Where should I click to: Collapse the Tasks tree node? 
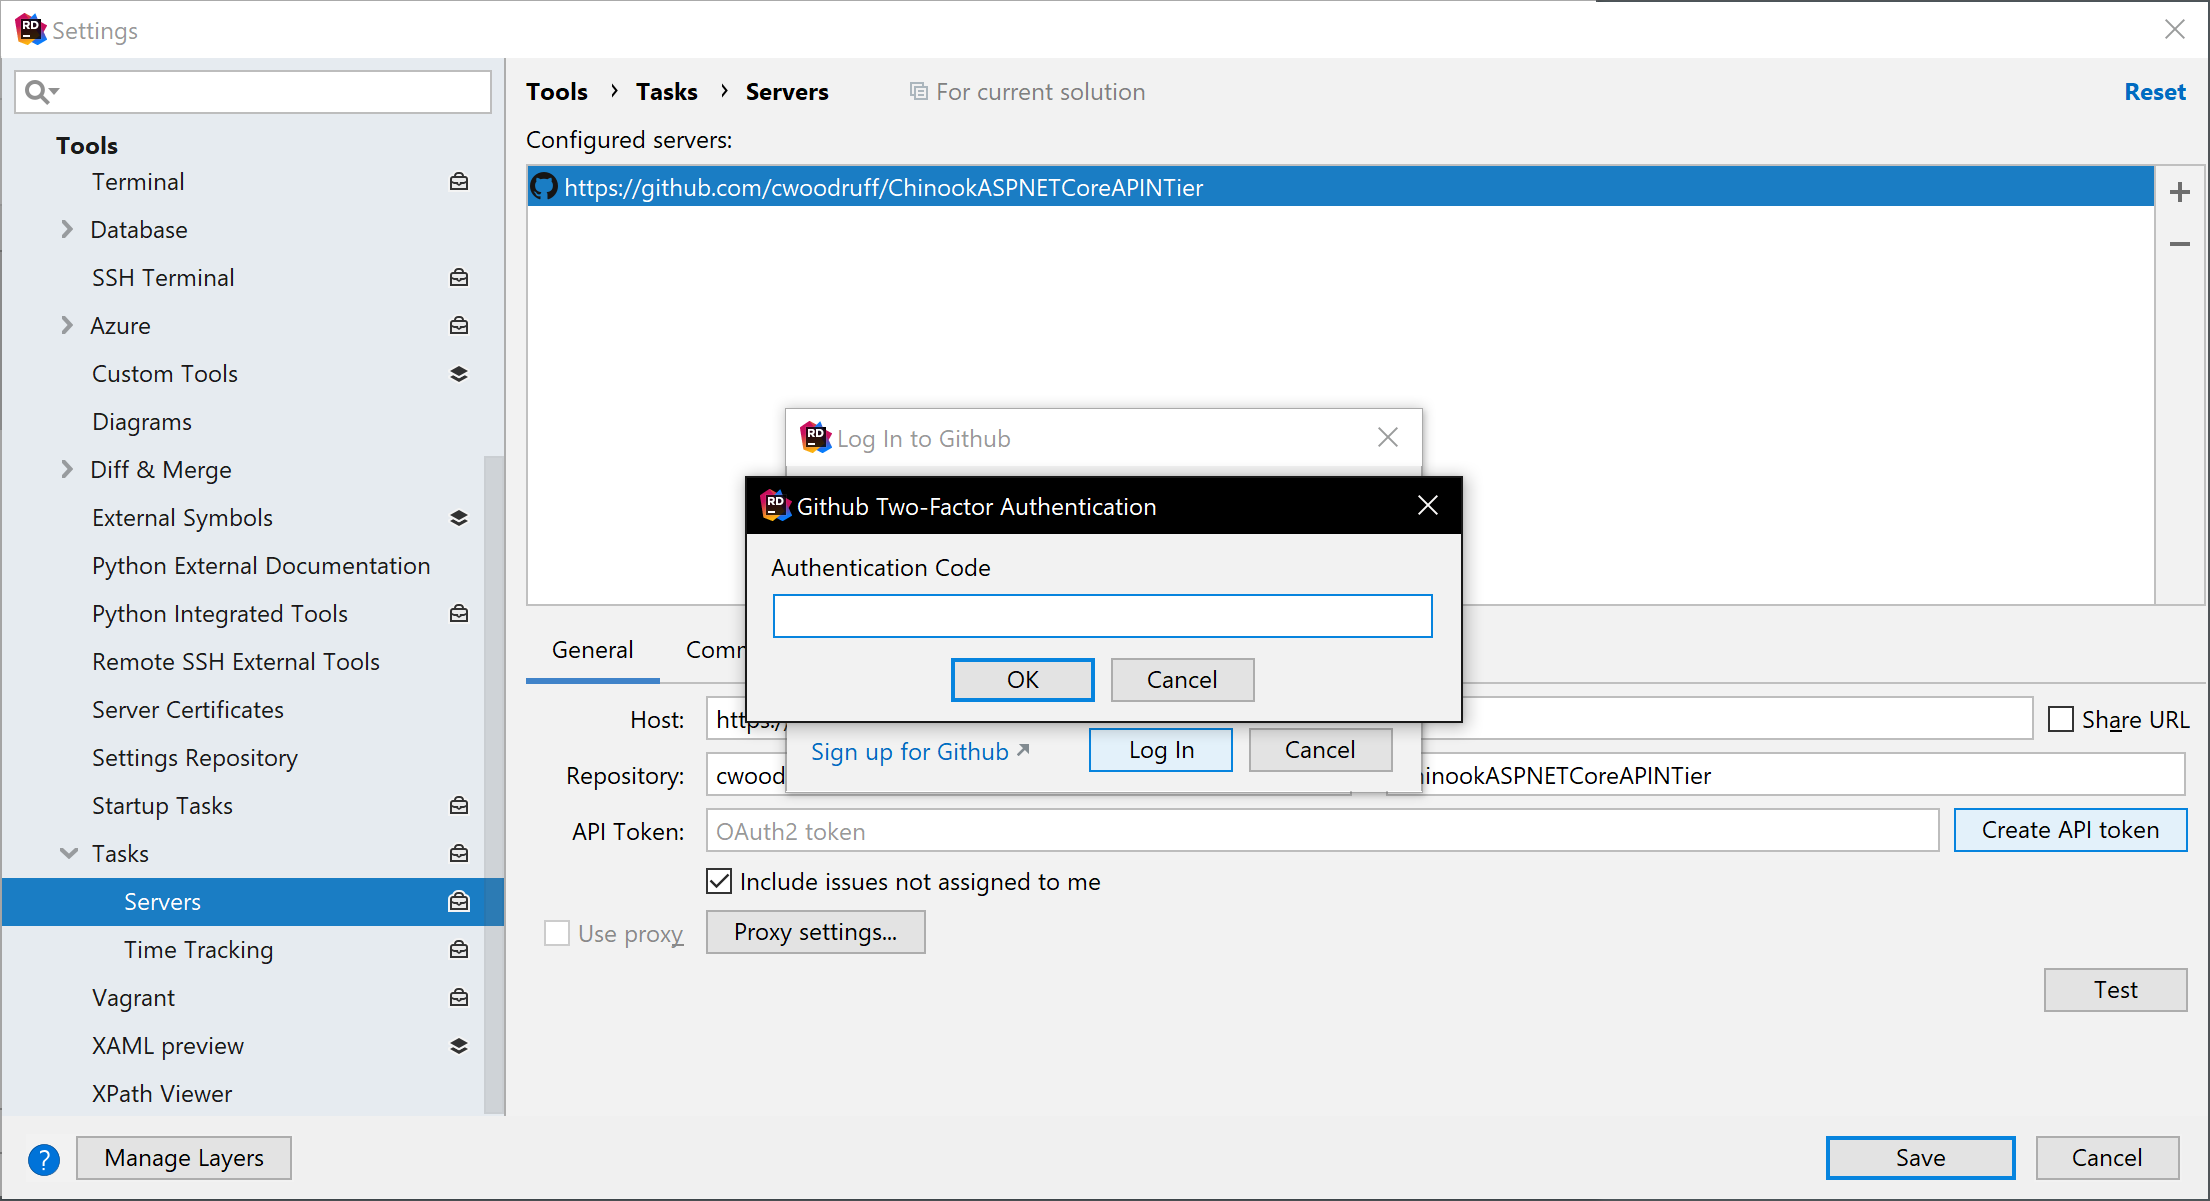(69, 854)
